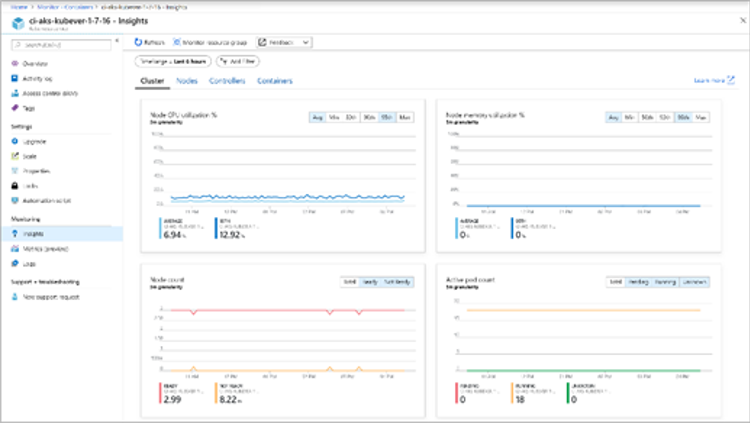This screenshot has height=423, width=750.
Task: Toggle Min in Node CPU utilization chart
Action: click(x=334, y=117)
